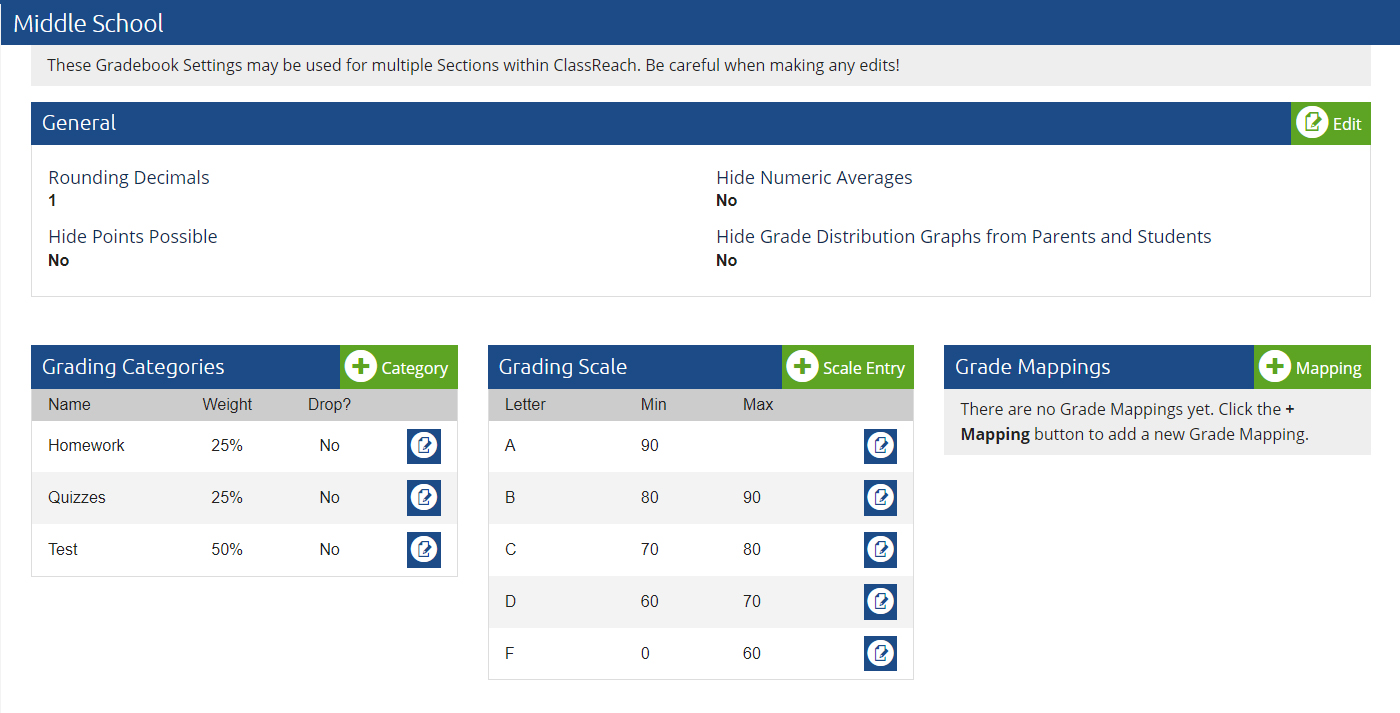Click the edit icon for Homework category
Screen dimensions: 1400x713
[423, 445]
